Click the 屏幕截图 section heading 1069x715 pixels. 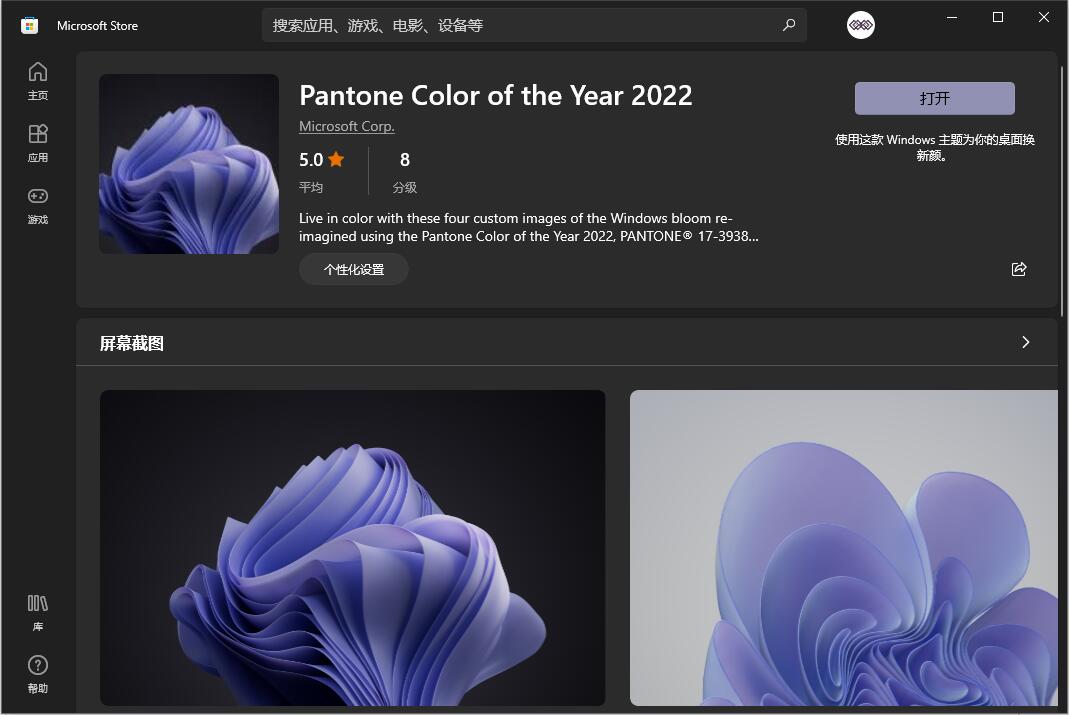tap(132, 343)
